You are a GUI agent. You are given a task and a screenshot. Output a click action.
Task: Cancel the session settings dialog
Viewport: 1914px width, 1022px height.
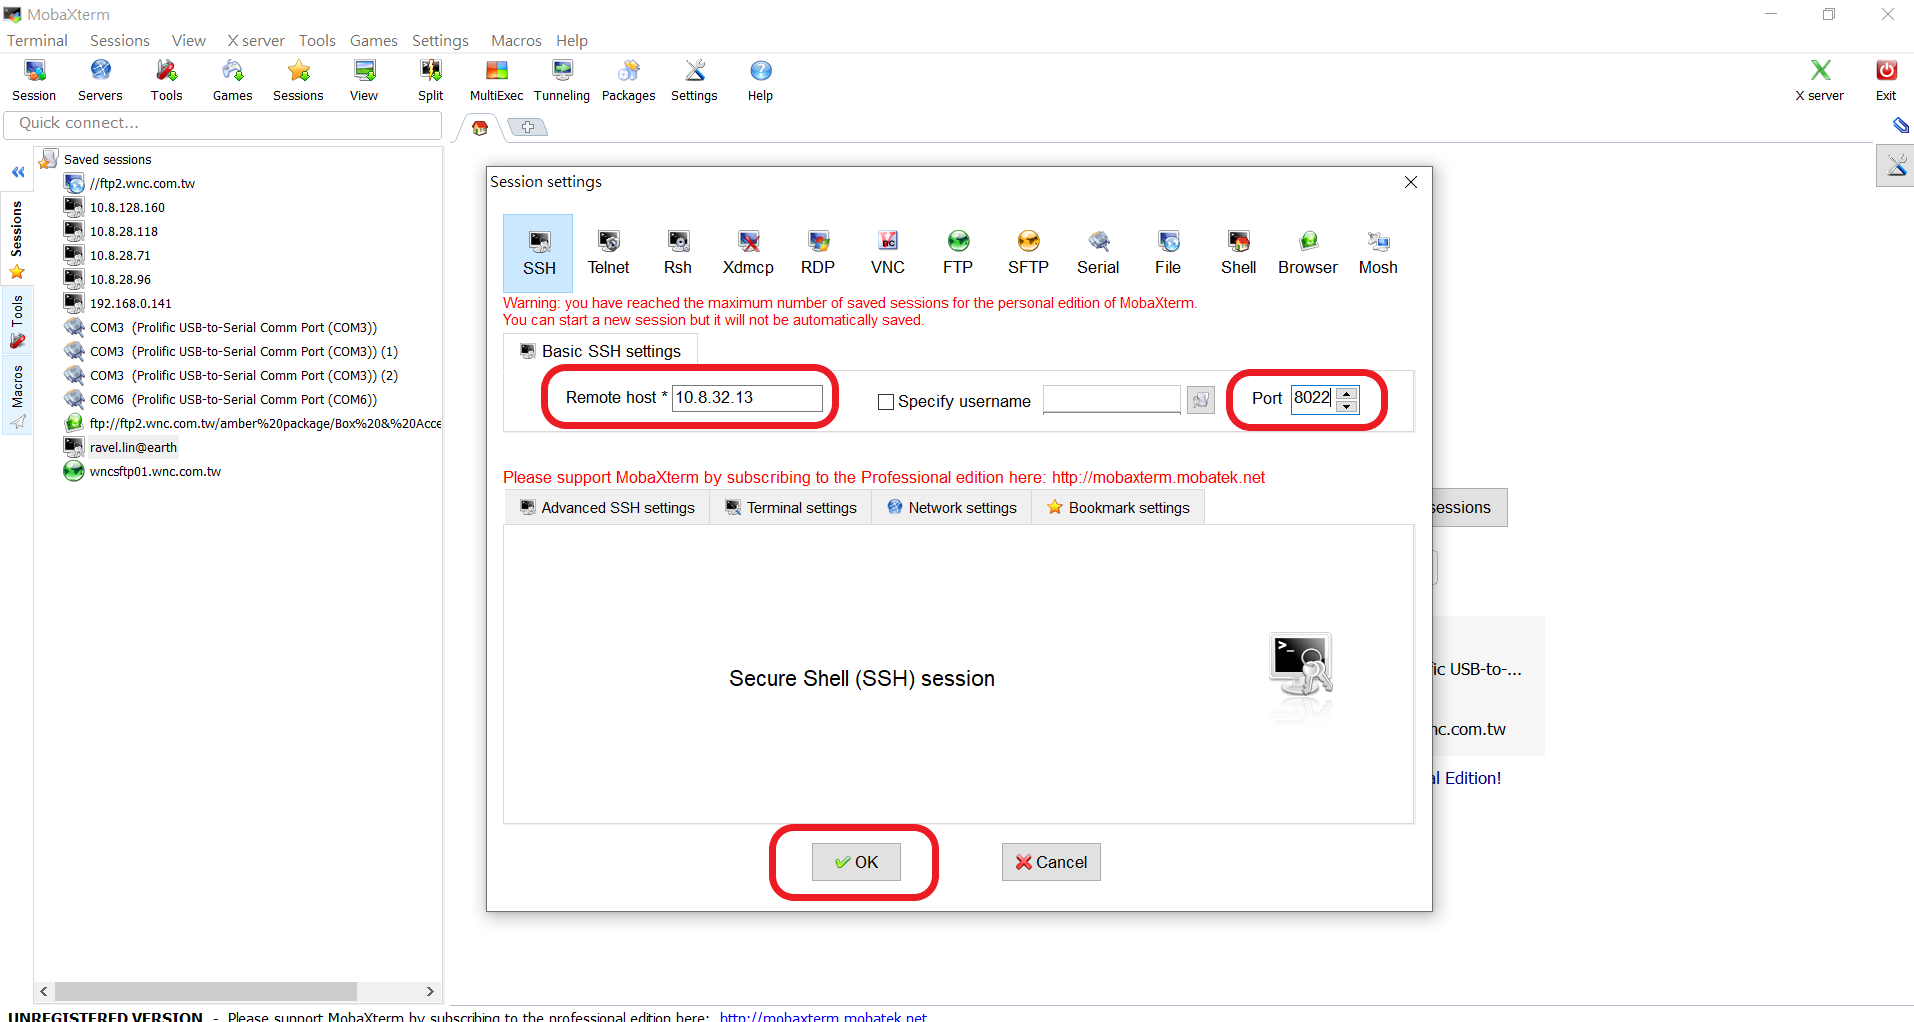[1051, 862]
